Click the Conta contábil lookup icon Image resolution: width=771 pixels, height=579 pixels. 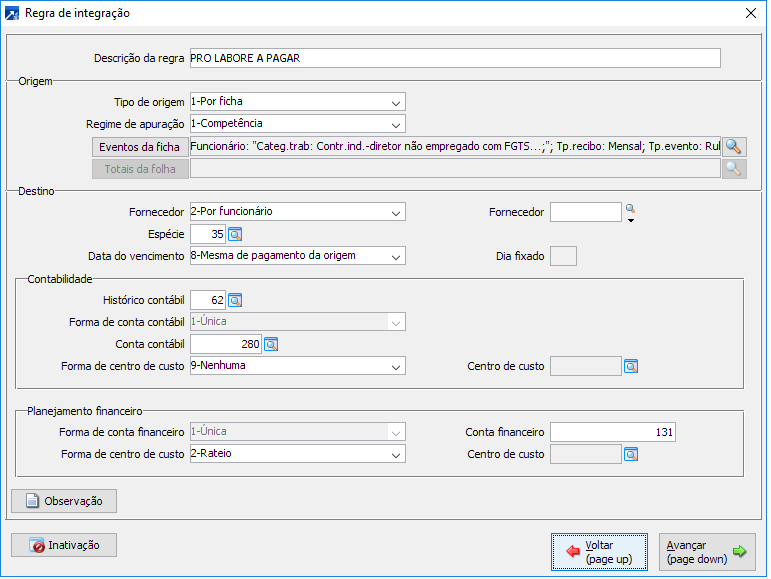tap(270, 344)
